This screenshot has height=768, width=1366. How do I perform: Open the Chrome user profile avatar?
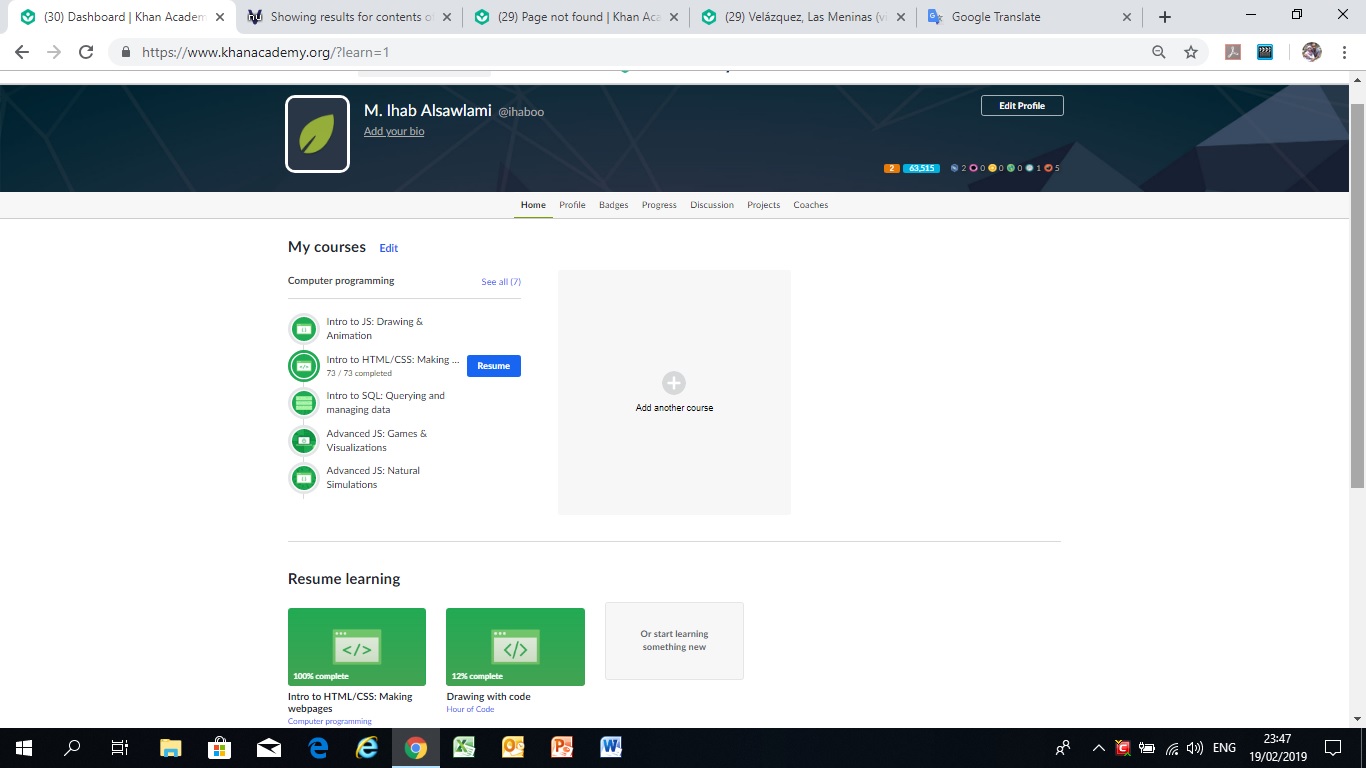pyautogui.click(x=1312, y=52)
